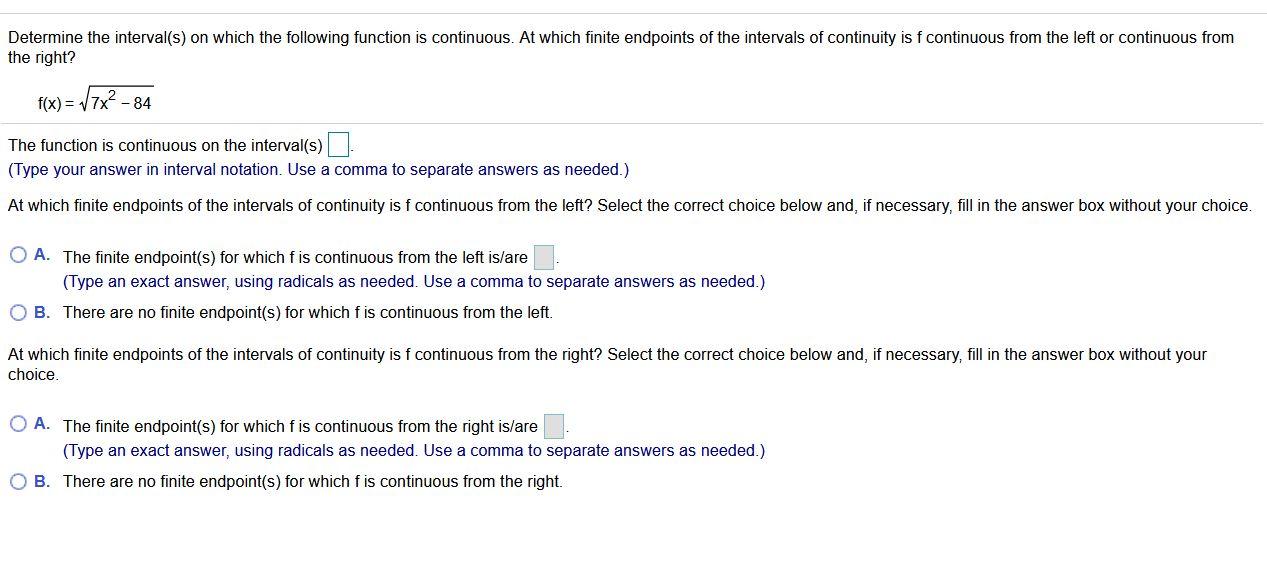The image size is (1267, 580).
Task: Select radio button A for right-continuity question
Action: (18, 424)
